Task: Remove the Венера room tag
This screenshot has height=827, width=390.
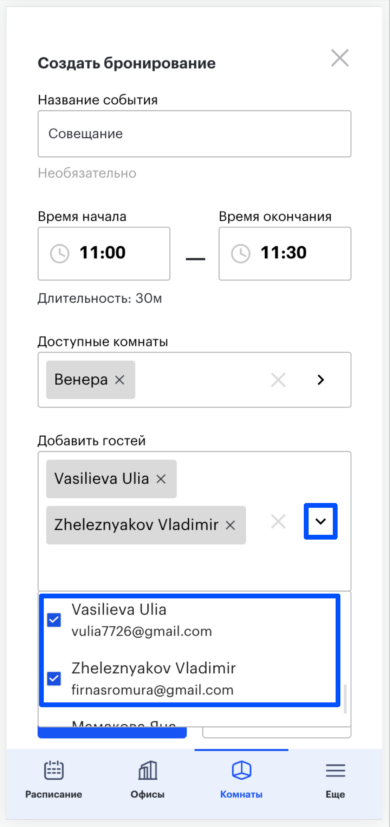Action: click(120, 380)
